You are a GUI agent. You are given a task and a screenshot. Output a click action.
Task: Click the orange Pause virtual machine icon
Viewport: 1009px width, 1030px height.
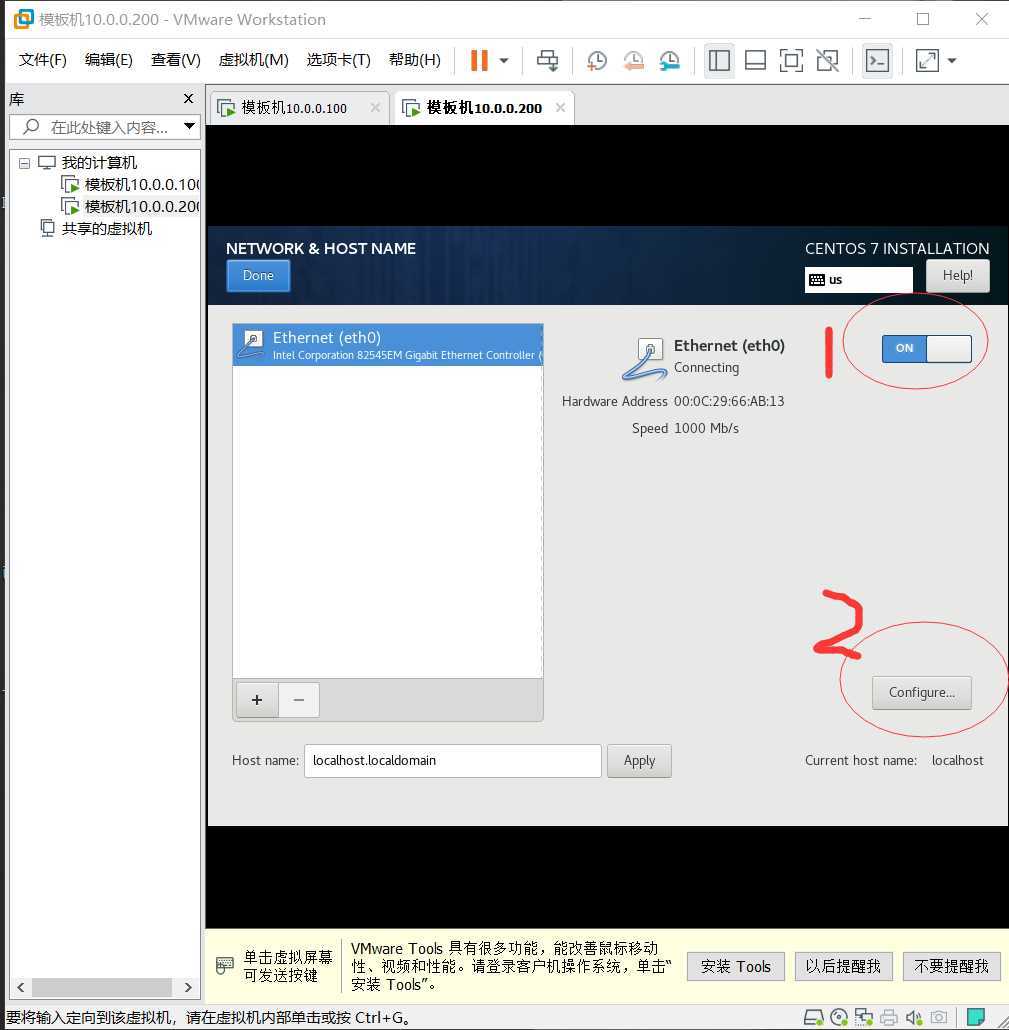click(x=480, y=60)
